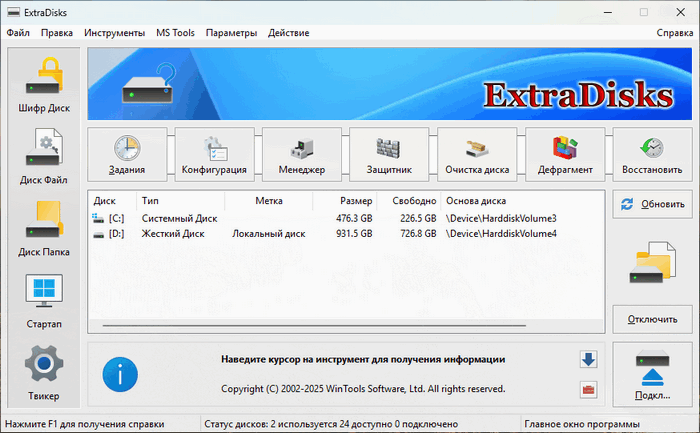Click the Обновить refresh button

pos(652,204)
